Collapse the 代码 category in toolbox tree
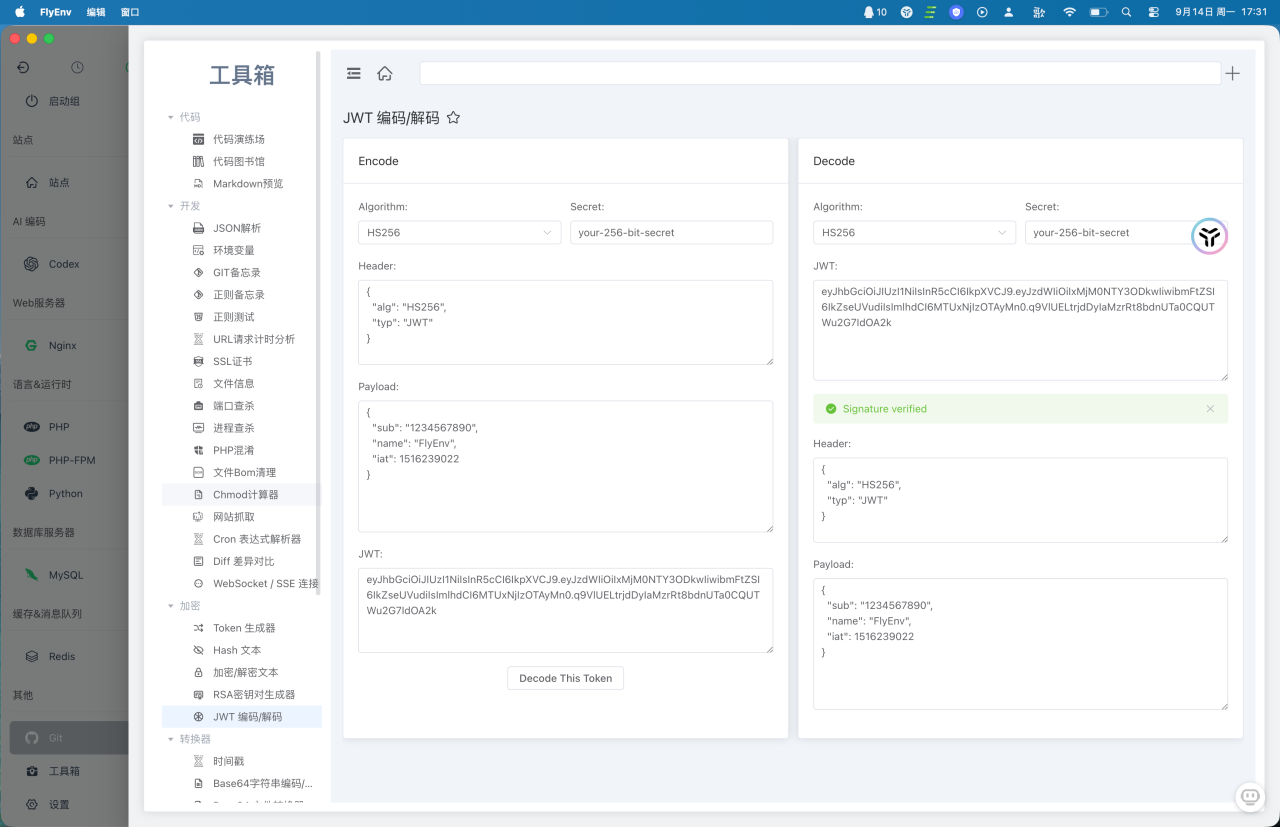Screen dimensions: 1280x827 point(171,117)
